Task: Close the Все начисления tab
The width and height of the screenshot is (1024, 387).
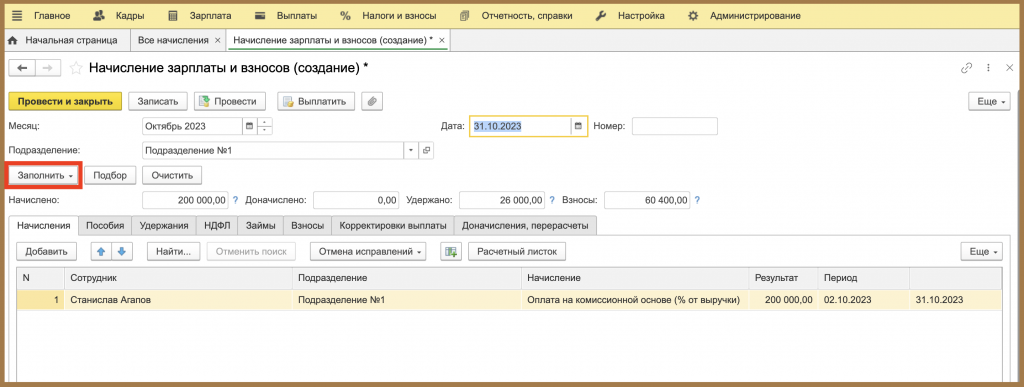Action: click(x=217, y=40)
